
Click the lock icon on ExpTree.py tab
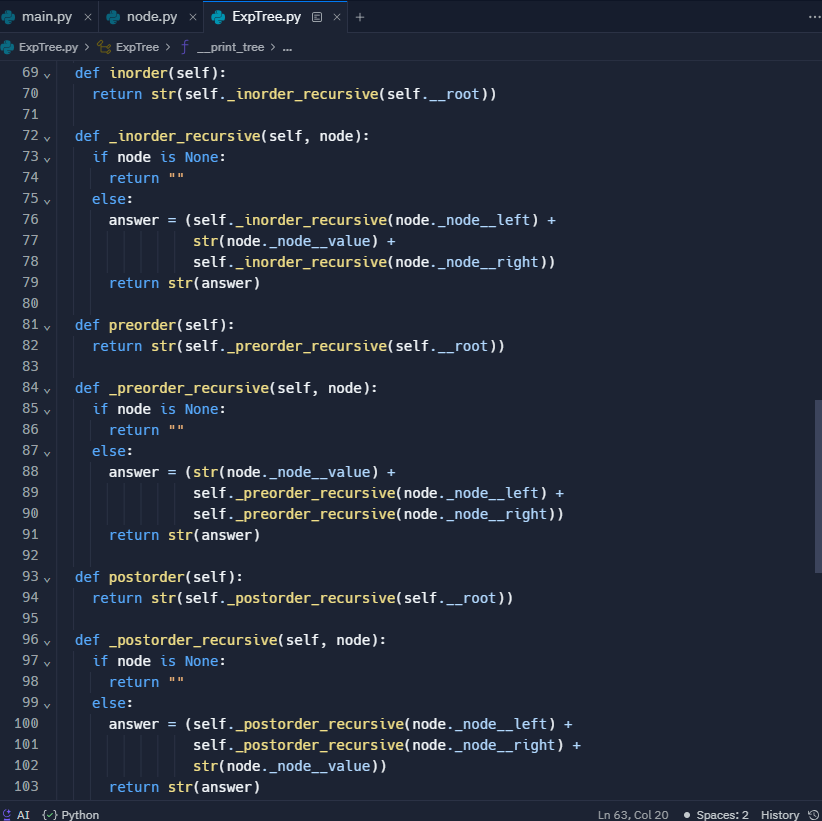[x=317, y=17]
